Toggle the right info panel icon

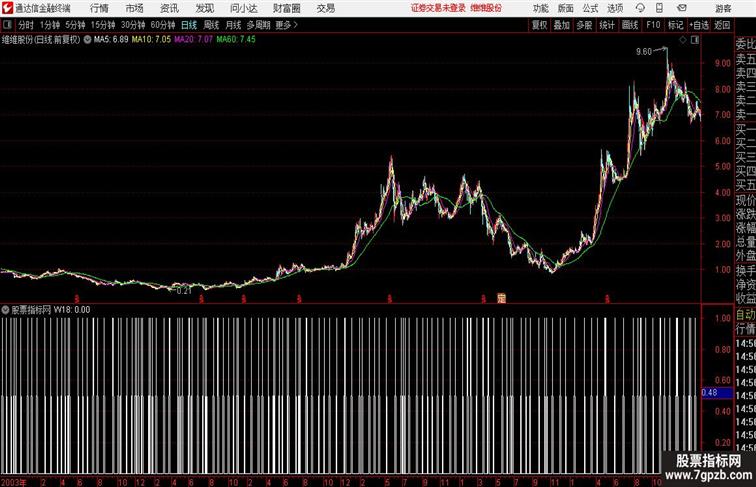695,40
